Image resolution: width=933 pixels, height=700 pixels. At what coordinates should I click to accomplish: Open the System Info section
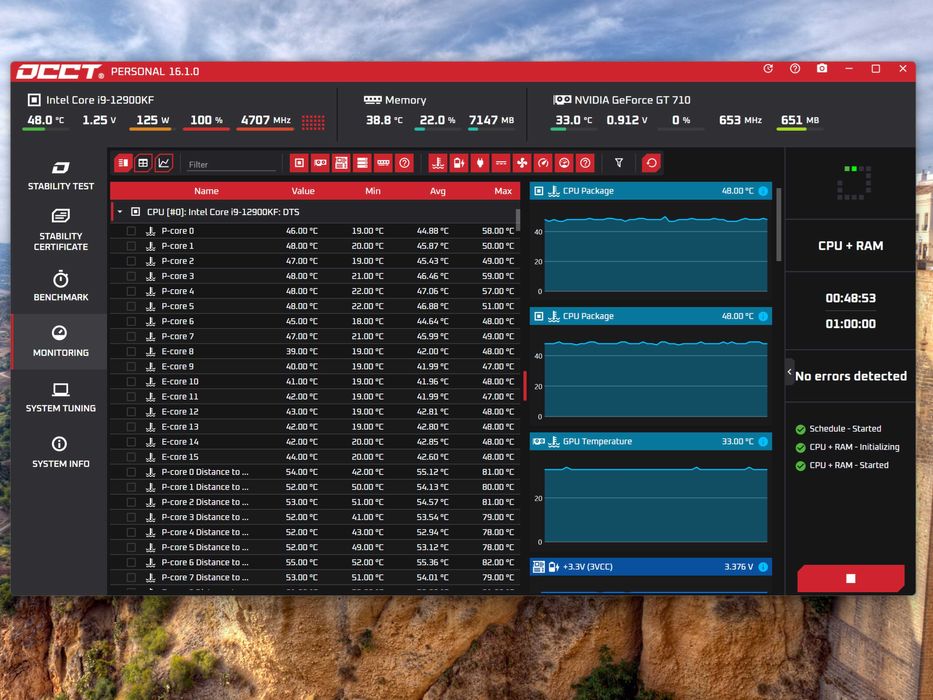coord(61,453)
